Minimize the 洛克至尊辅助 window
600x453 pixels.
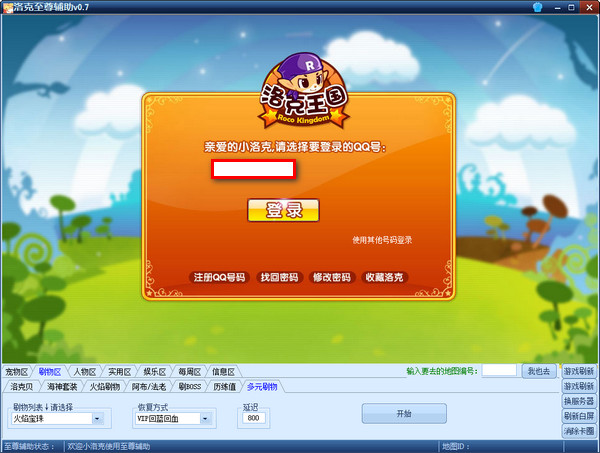(558, 7)
